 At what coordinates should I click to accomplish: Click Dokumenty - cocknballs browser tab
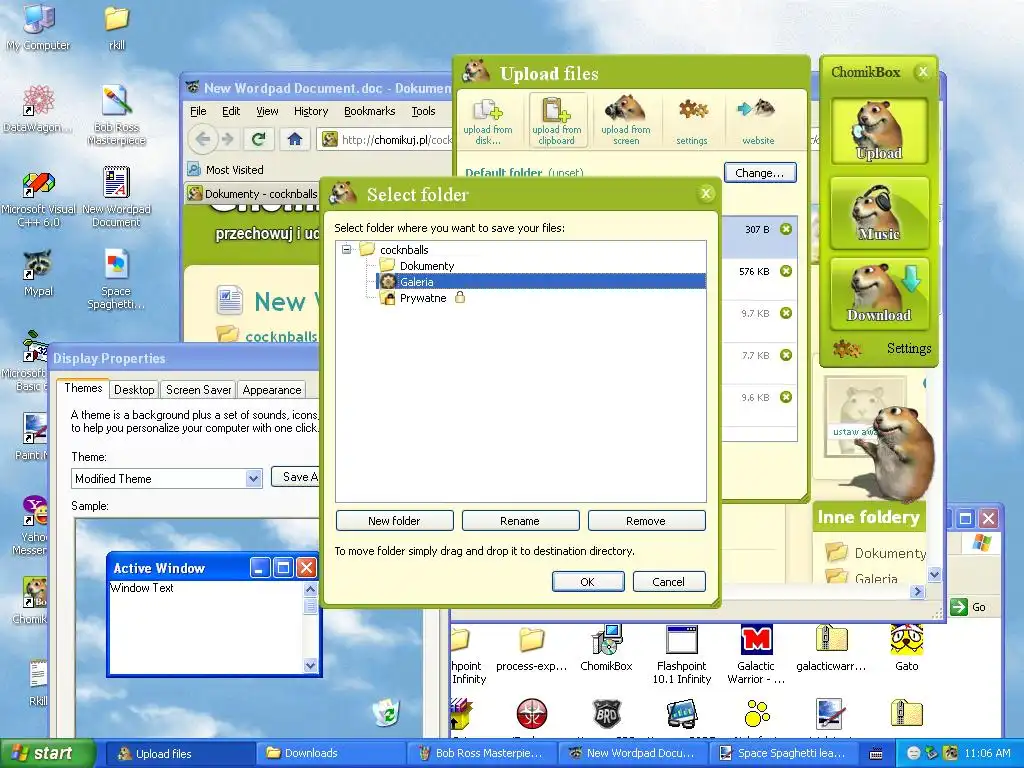tap(252, 194)
